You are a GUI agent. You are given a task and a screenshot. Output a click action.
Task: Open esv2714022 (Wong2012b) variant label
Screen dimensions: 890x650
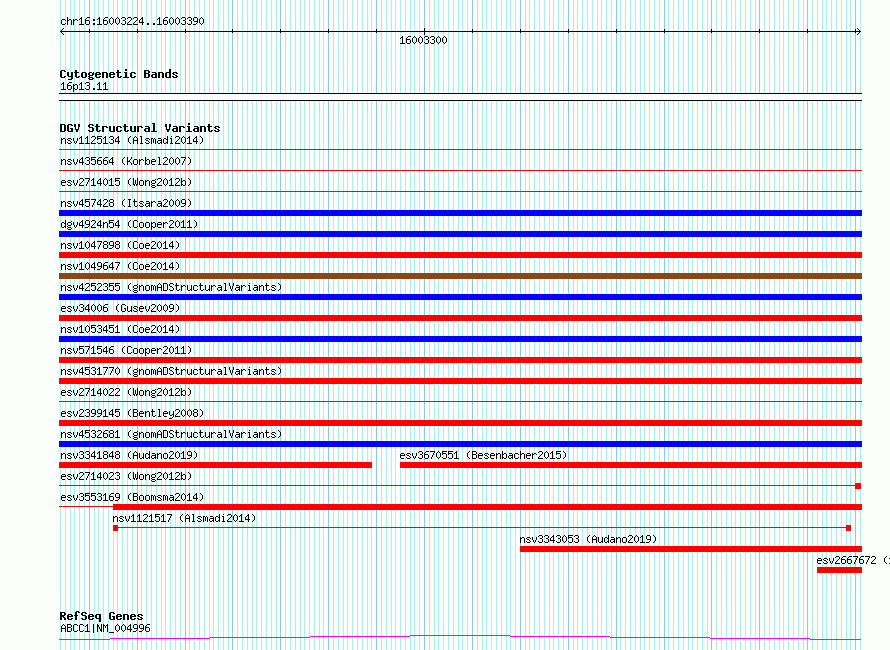tap(126, 392)
